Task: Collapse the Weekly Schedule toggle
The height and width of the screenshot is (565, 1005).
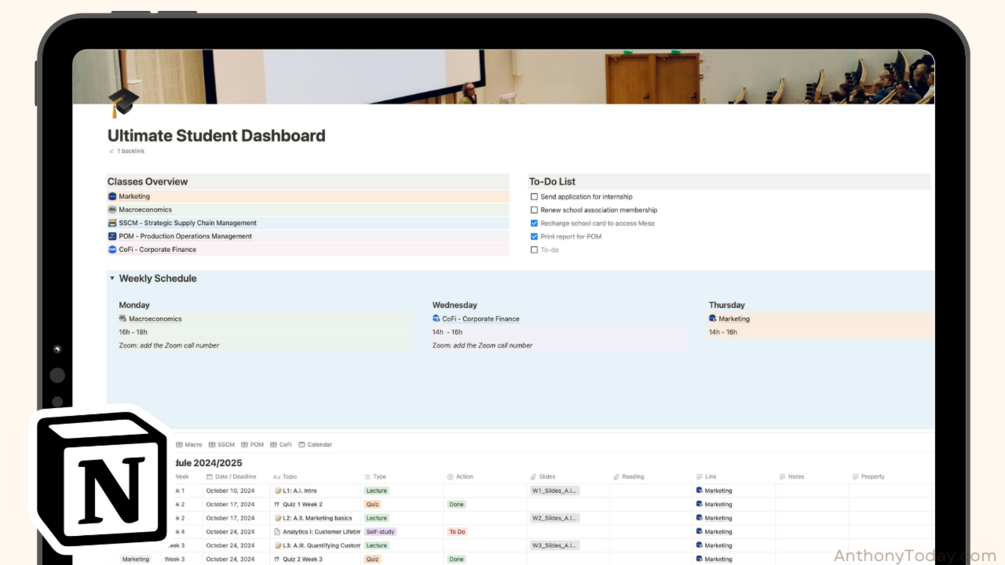Action: pyautogui.click(x=112, y=278)
